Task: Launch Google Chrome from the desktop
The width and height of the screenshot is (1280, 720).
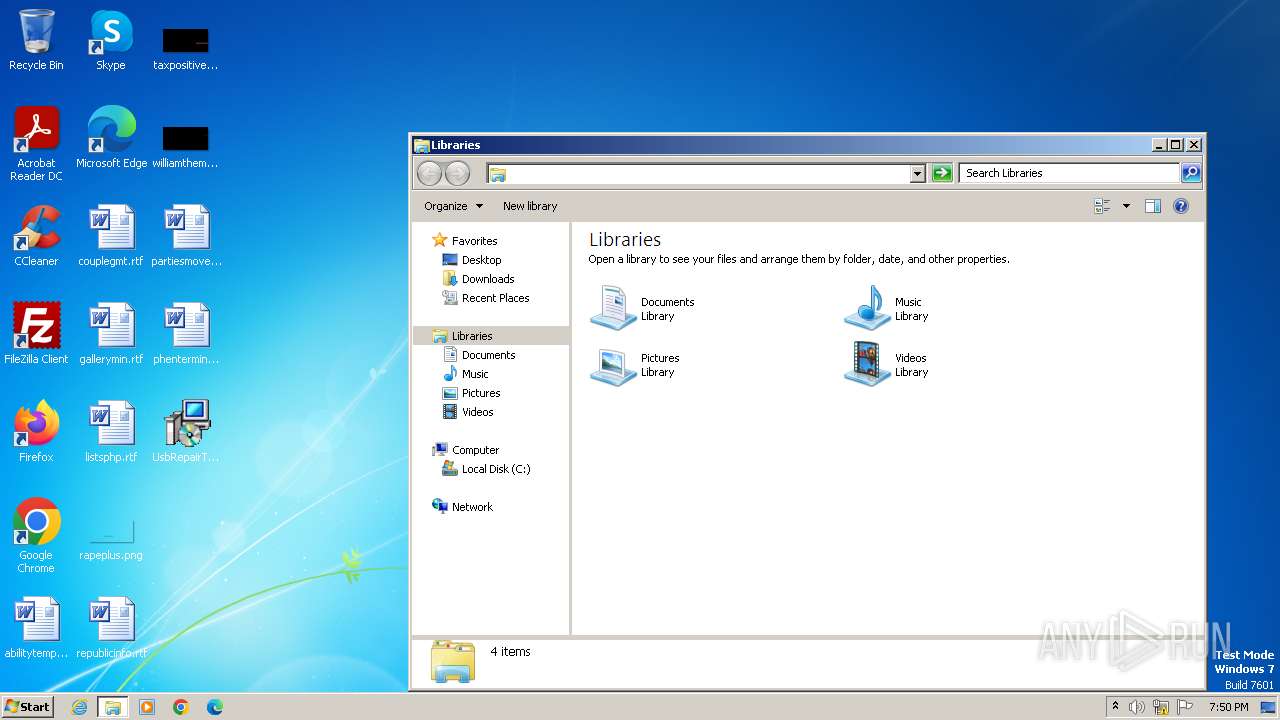Action: (x=36, y=536)
